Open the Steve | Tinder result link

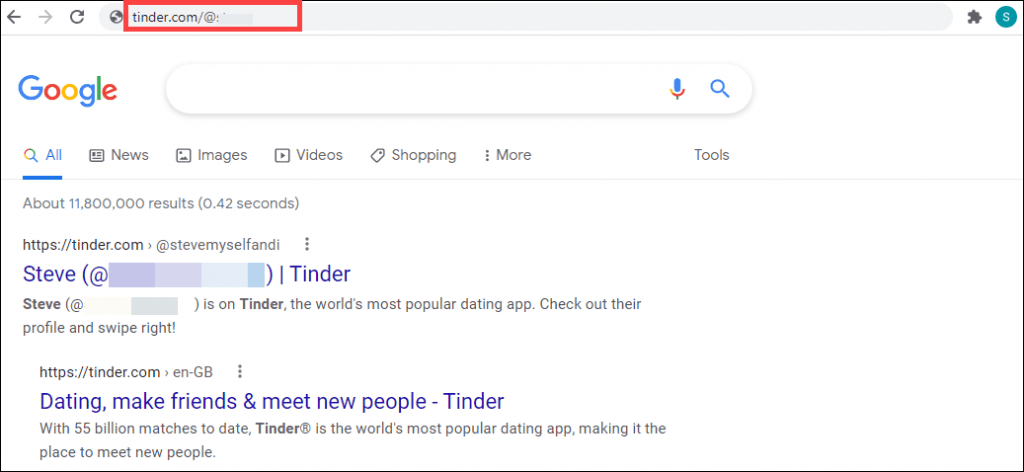[x=186, y=274]
